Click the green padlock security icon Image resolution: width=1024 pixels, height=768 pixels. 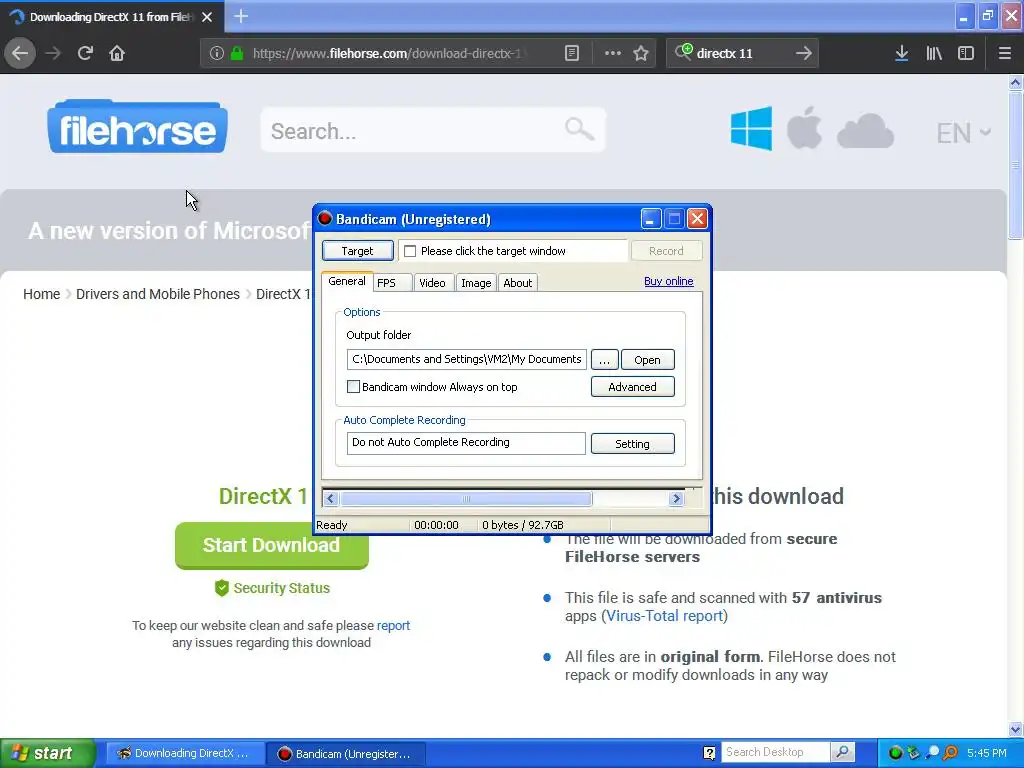(x=237, y=53)
